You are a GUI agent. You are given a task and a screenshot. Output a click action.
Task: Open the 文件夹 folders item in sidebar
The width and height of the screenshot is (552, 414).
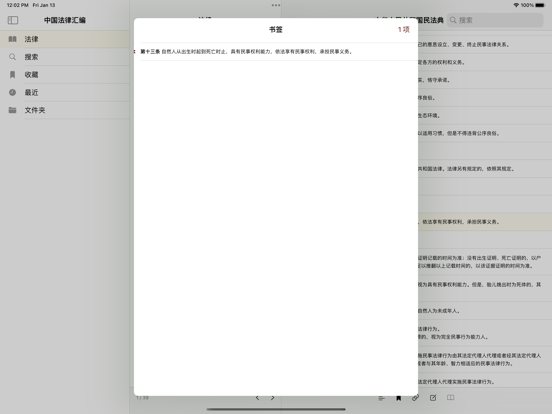[65, 110]
